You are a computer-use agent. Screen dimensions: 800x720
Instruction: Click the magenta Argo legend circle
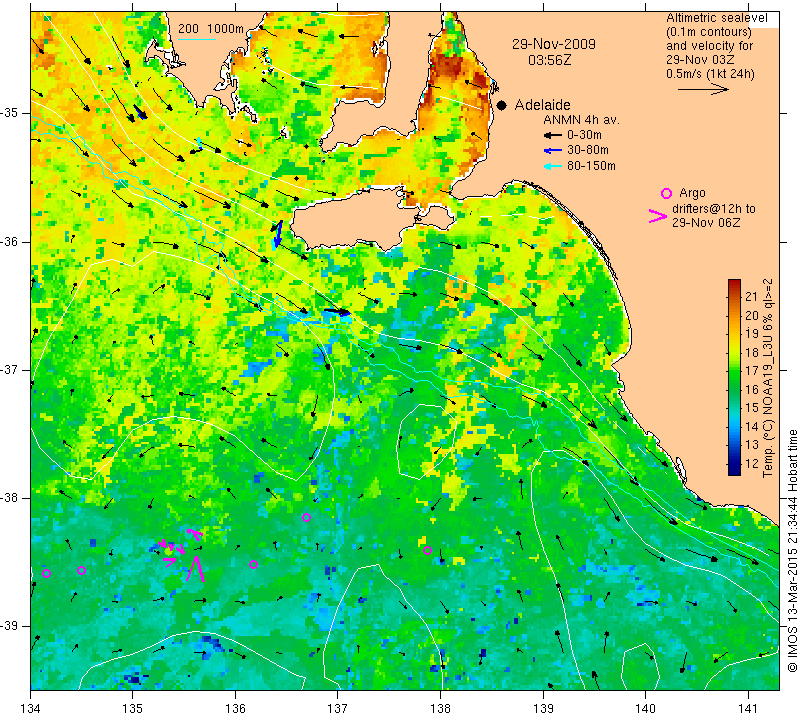point(666,193)
